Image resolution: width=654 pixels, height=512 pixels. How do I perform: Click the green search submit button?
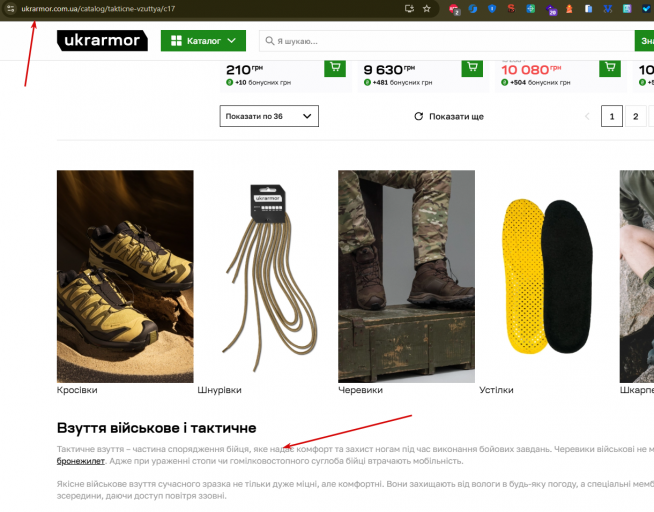644,41
